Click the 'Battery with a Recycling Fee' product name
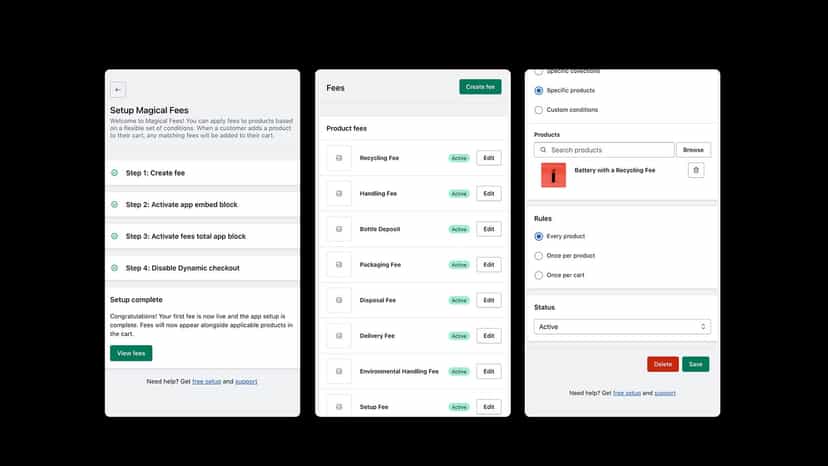Viewport: 828px width, 466px height. pyautogui.click(x=615, y=170)
